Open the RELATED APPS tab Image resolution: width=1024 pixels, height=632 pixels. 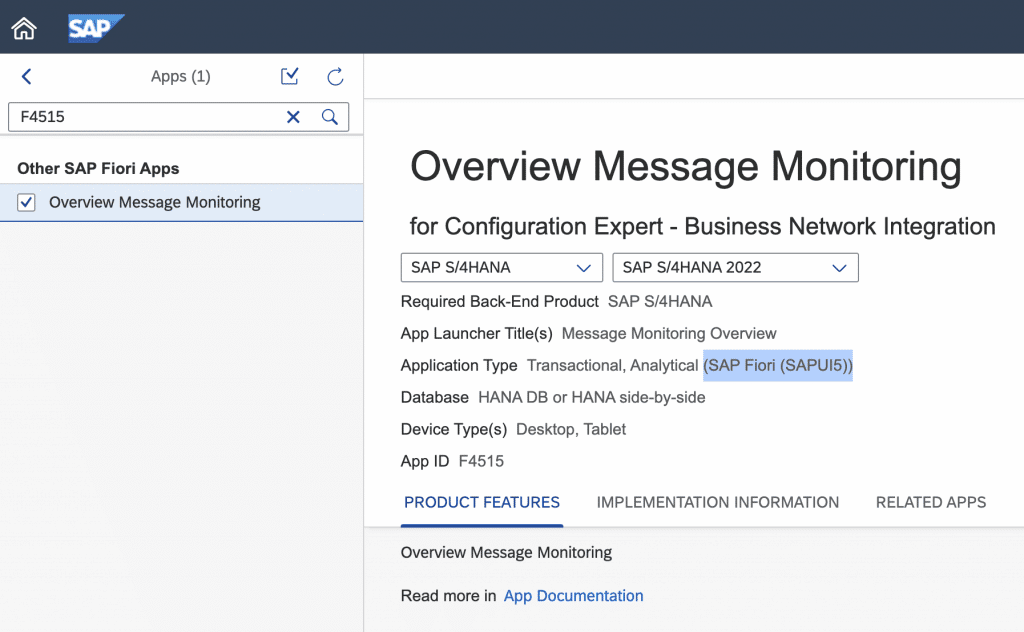tap(930, 502)
